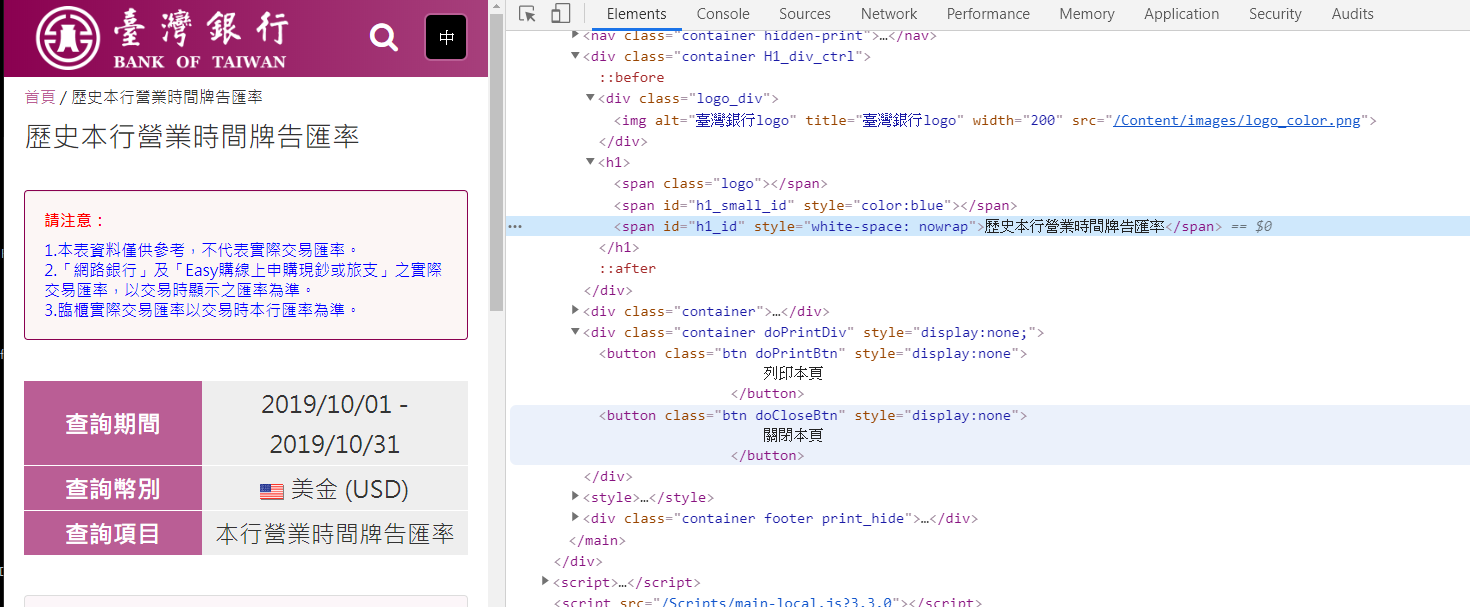Click the US flag icon beside 美金 (USD)

[272, 491]
